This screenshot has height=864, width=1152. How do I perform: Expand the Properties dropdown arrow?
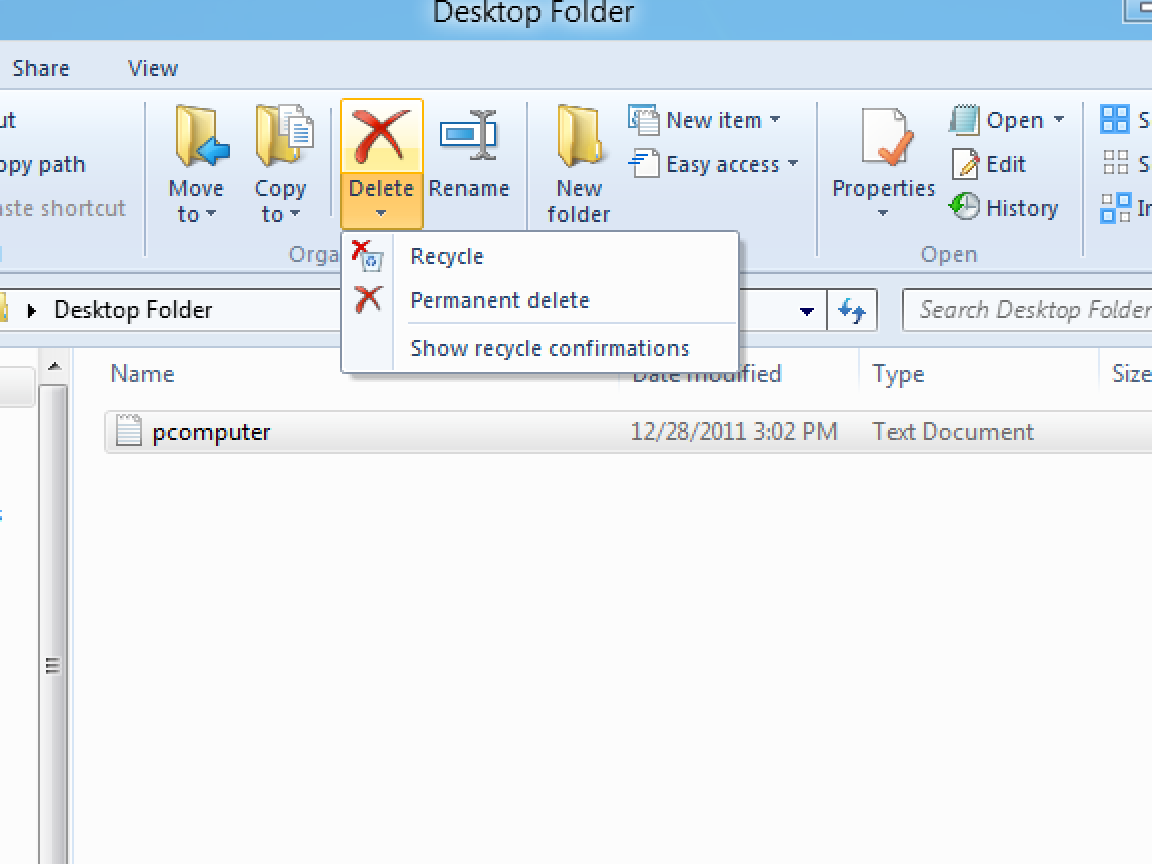[x=883, y=213]
